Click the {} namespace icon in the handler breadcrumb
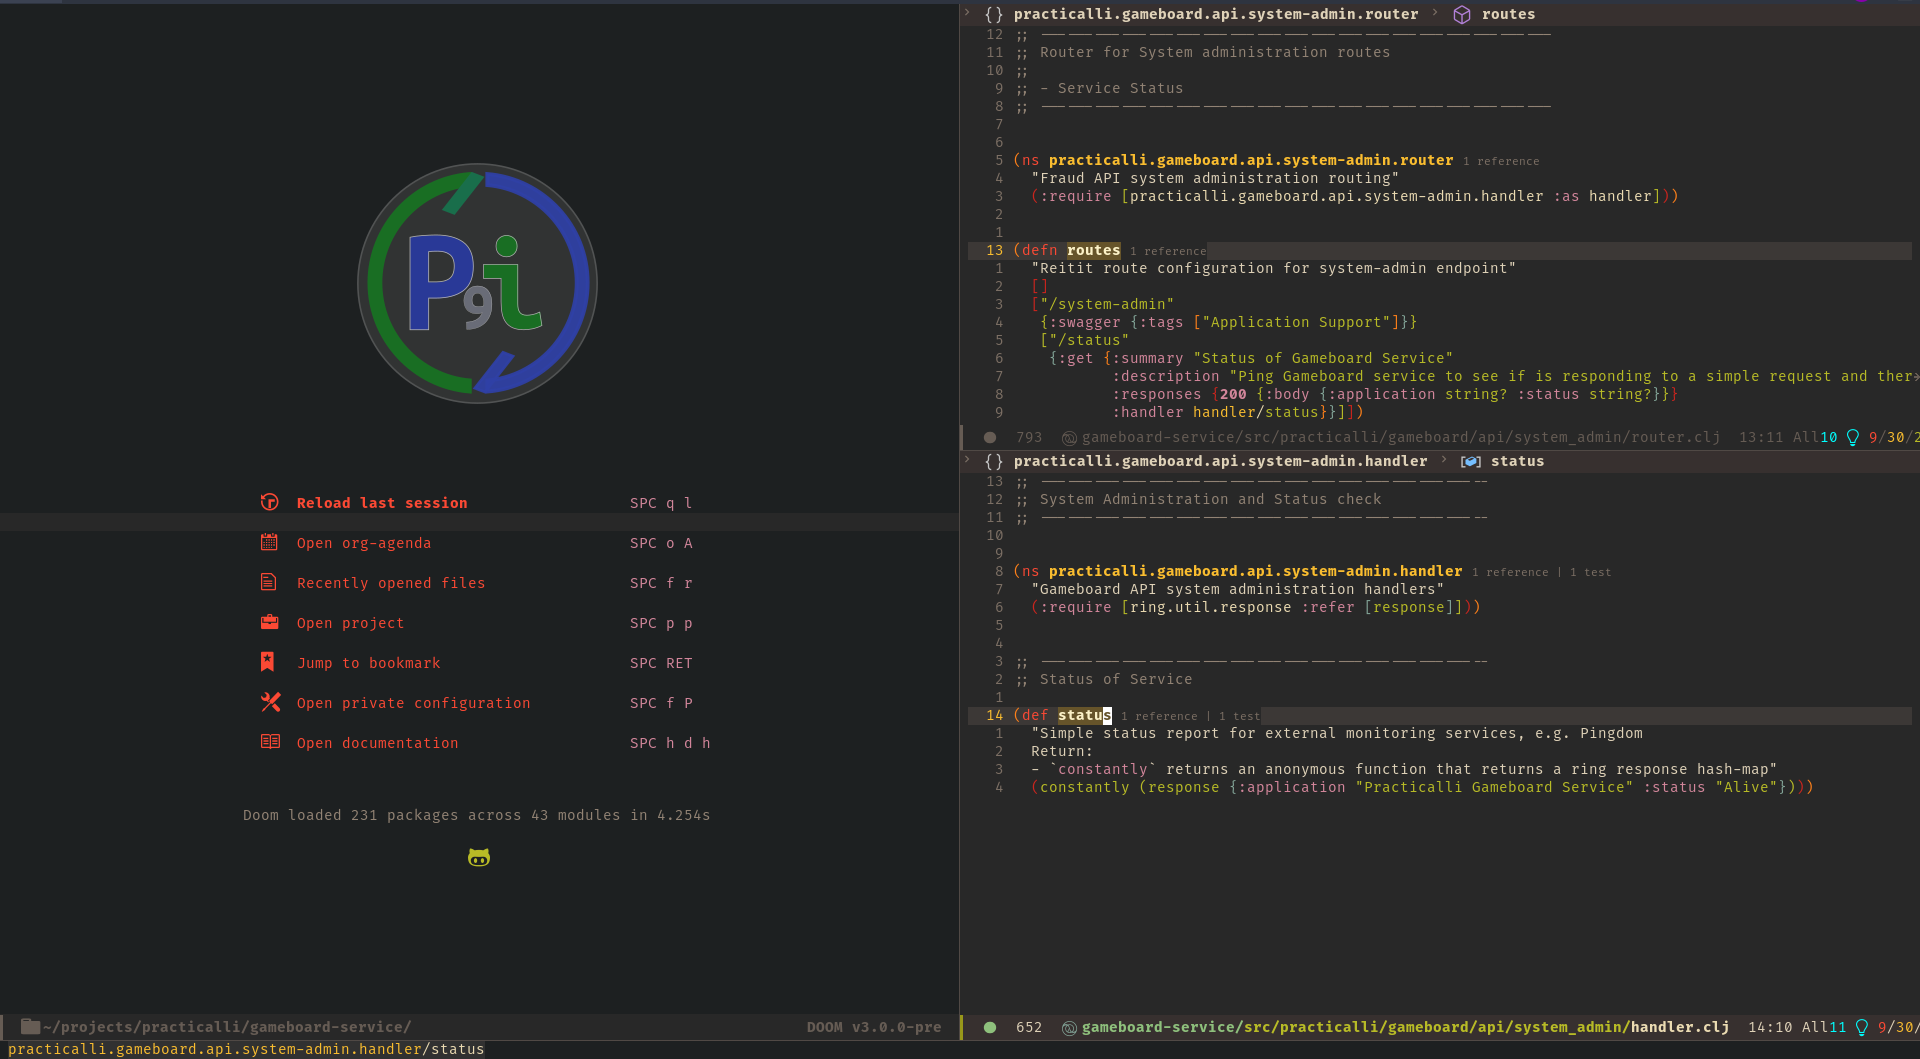Screen dimensions: 1920x1059 coord(994,461)
